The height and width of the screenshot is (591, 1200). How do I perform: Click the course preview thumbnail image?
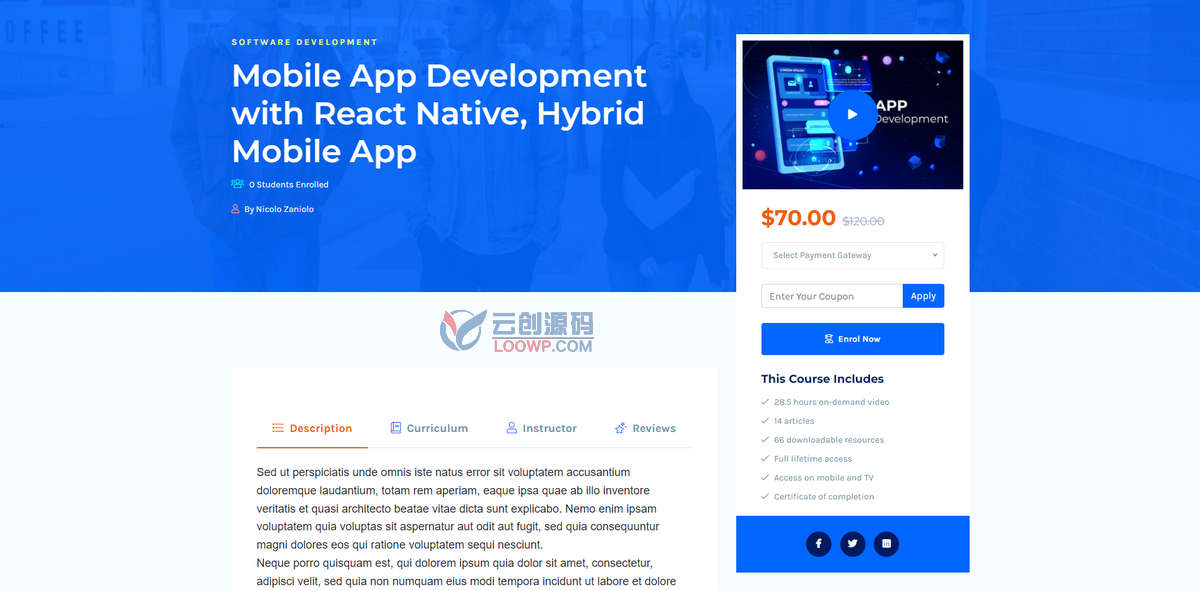point(853,114)
